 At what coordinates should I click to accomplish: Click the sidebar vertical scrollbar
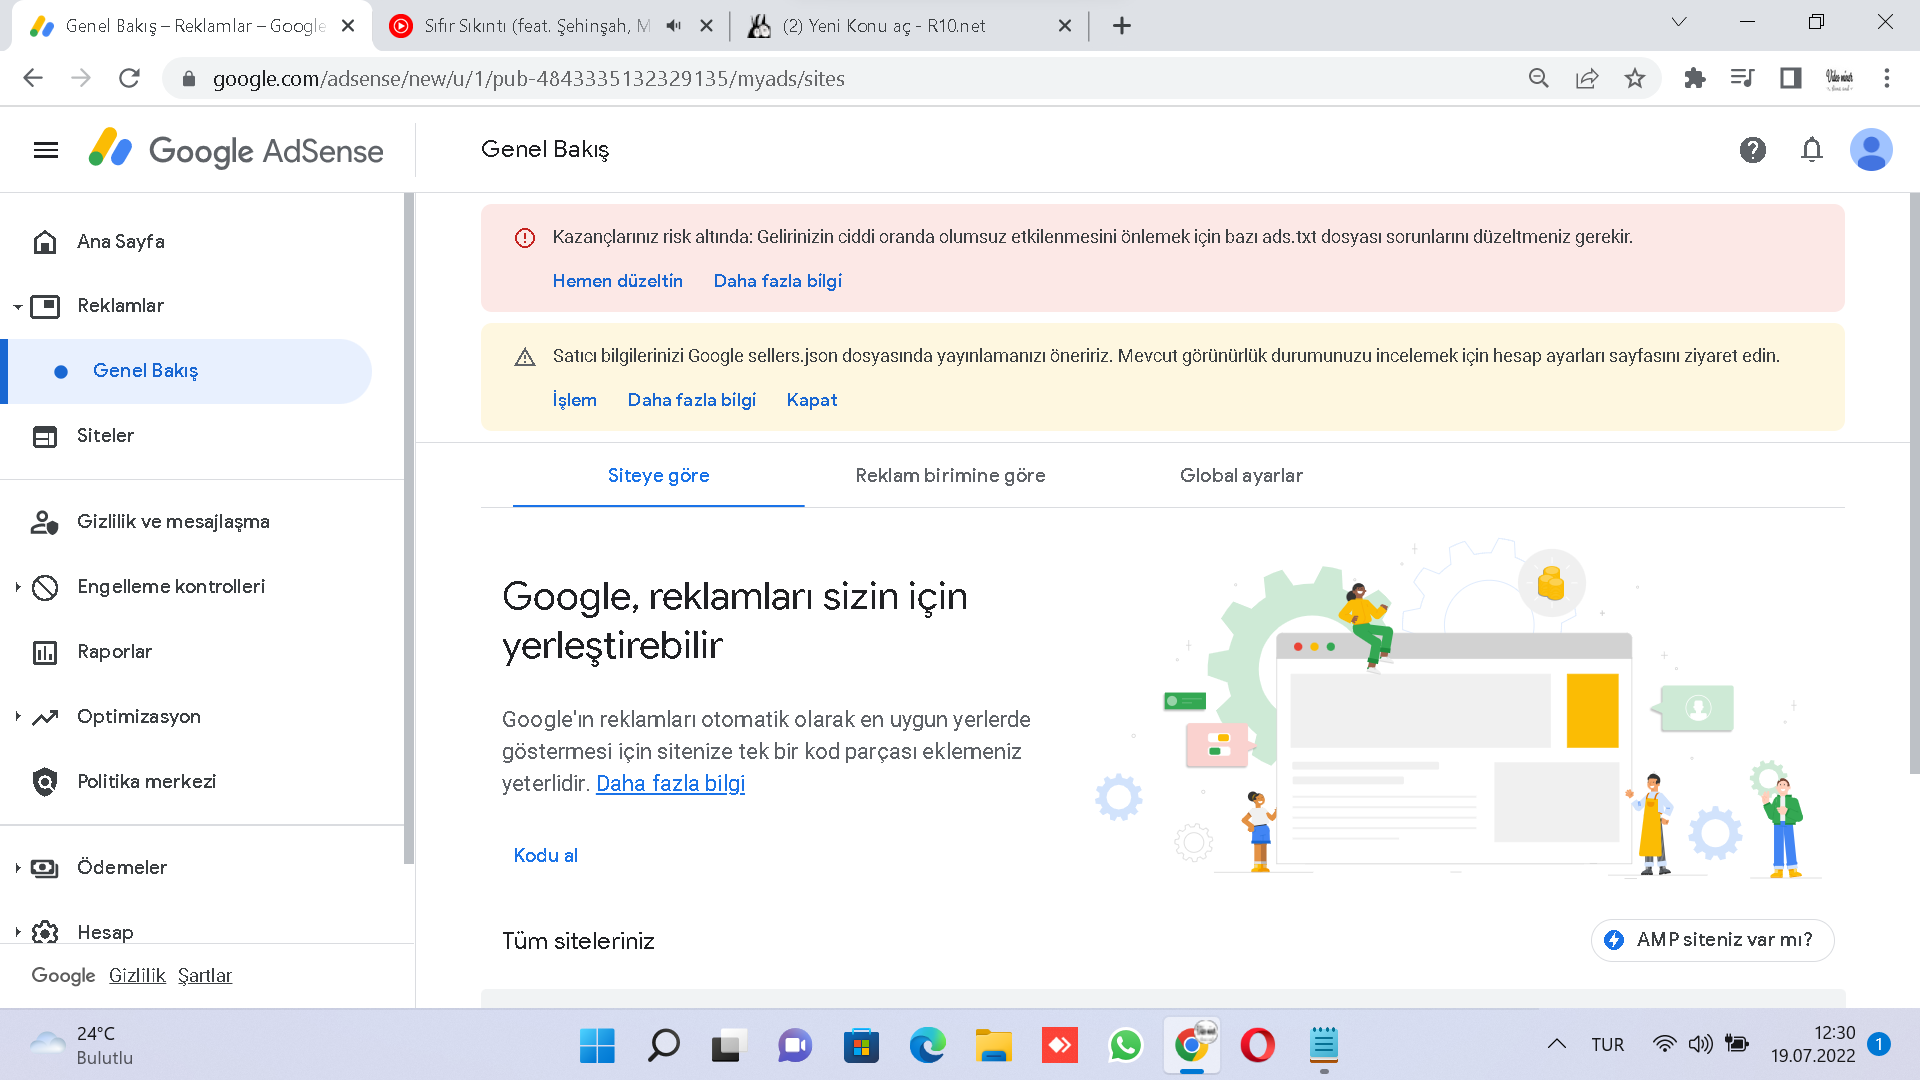(408, 528)
